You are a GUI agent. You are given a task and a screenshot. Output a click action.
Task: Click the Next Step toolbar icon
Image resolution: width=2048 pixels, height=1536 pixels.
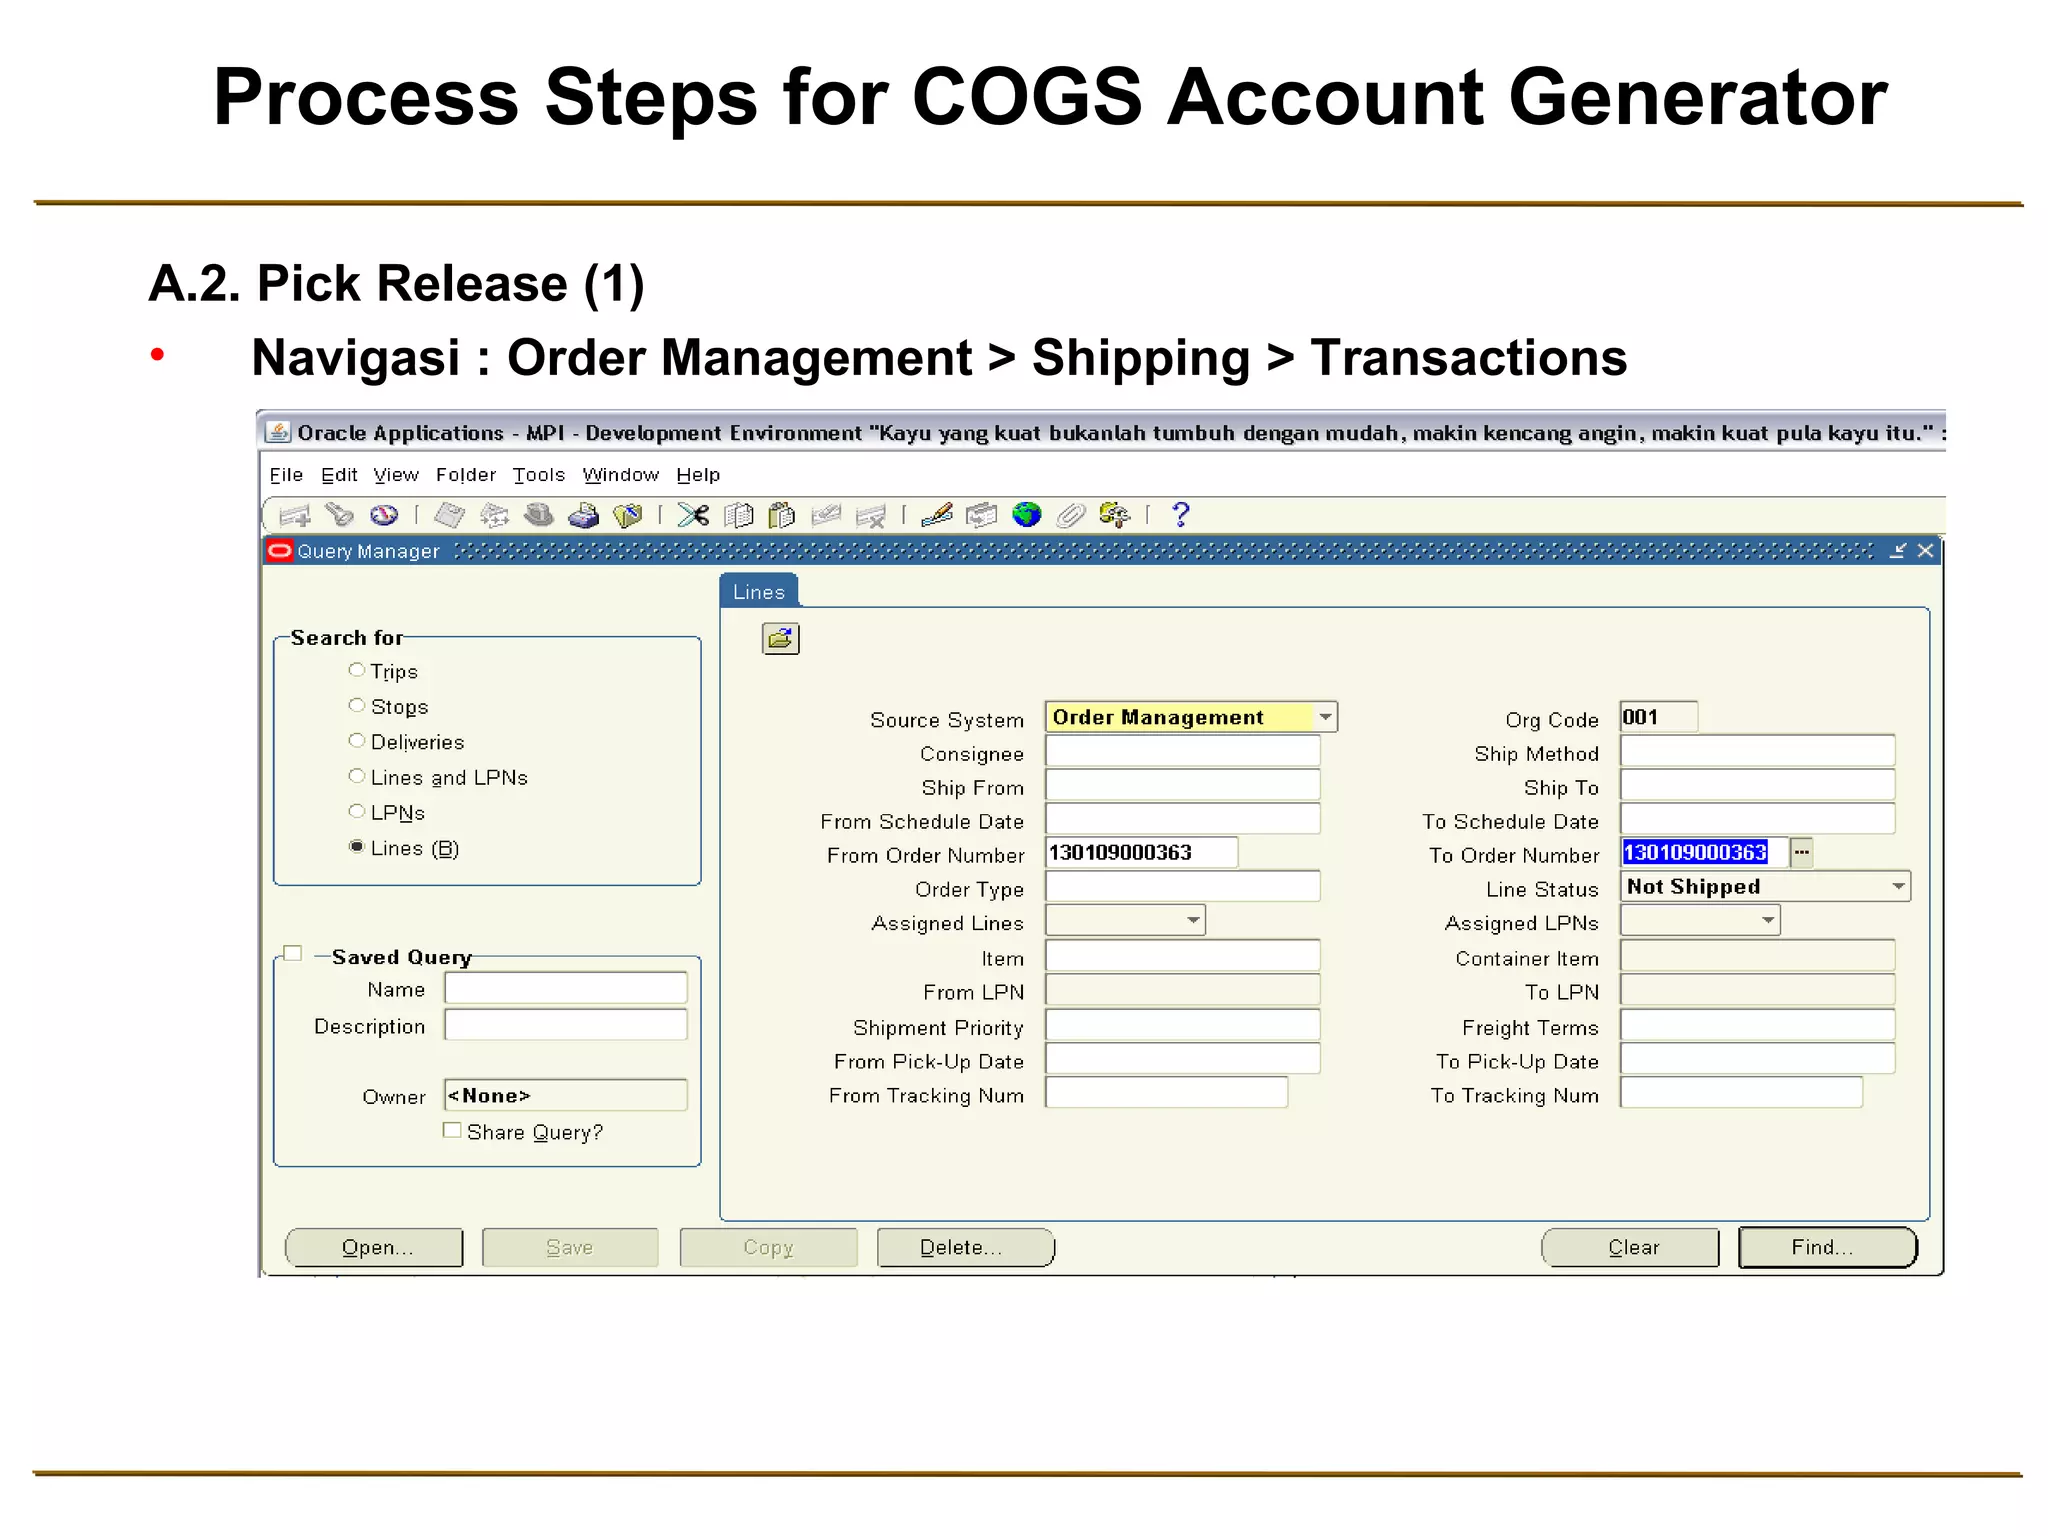point(495,515)
